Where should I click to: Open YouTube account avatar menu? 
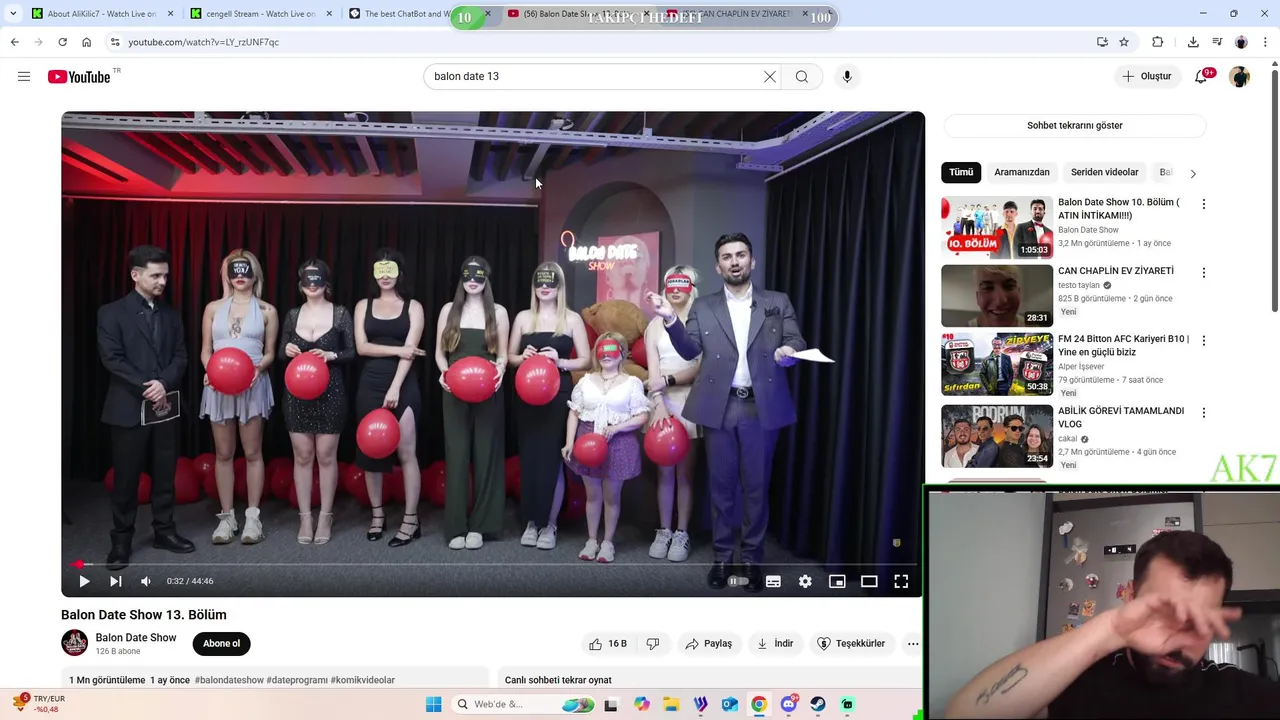coord(1240,76)
